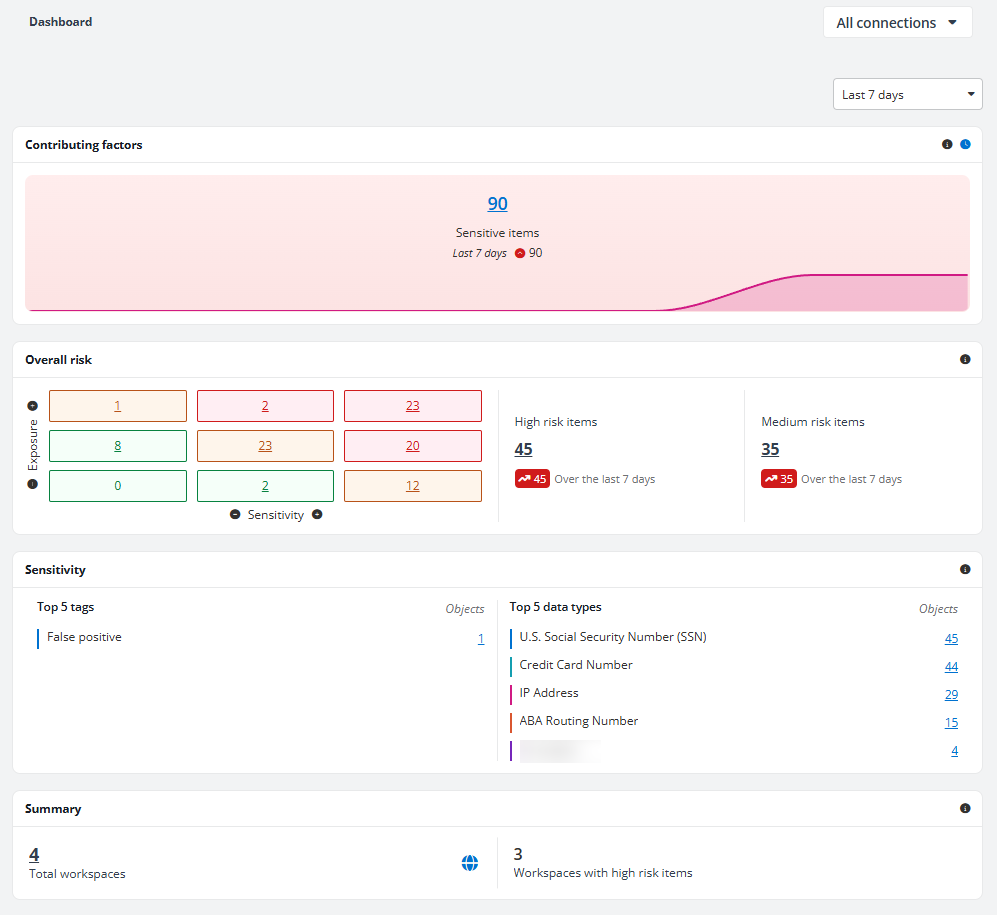Screen dimensions: 997x915
Task: Click the blue clock icon in Contributing factors
Action: point(965,144)
